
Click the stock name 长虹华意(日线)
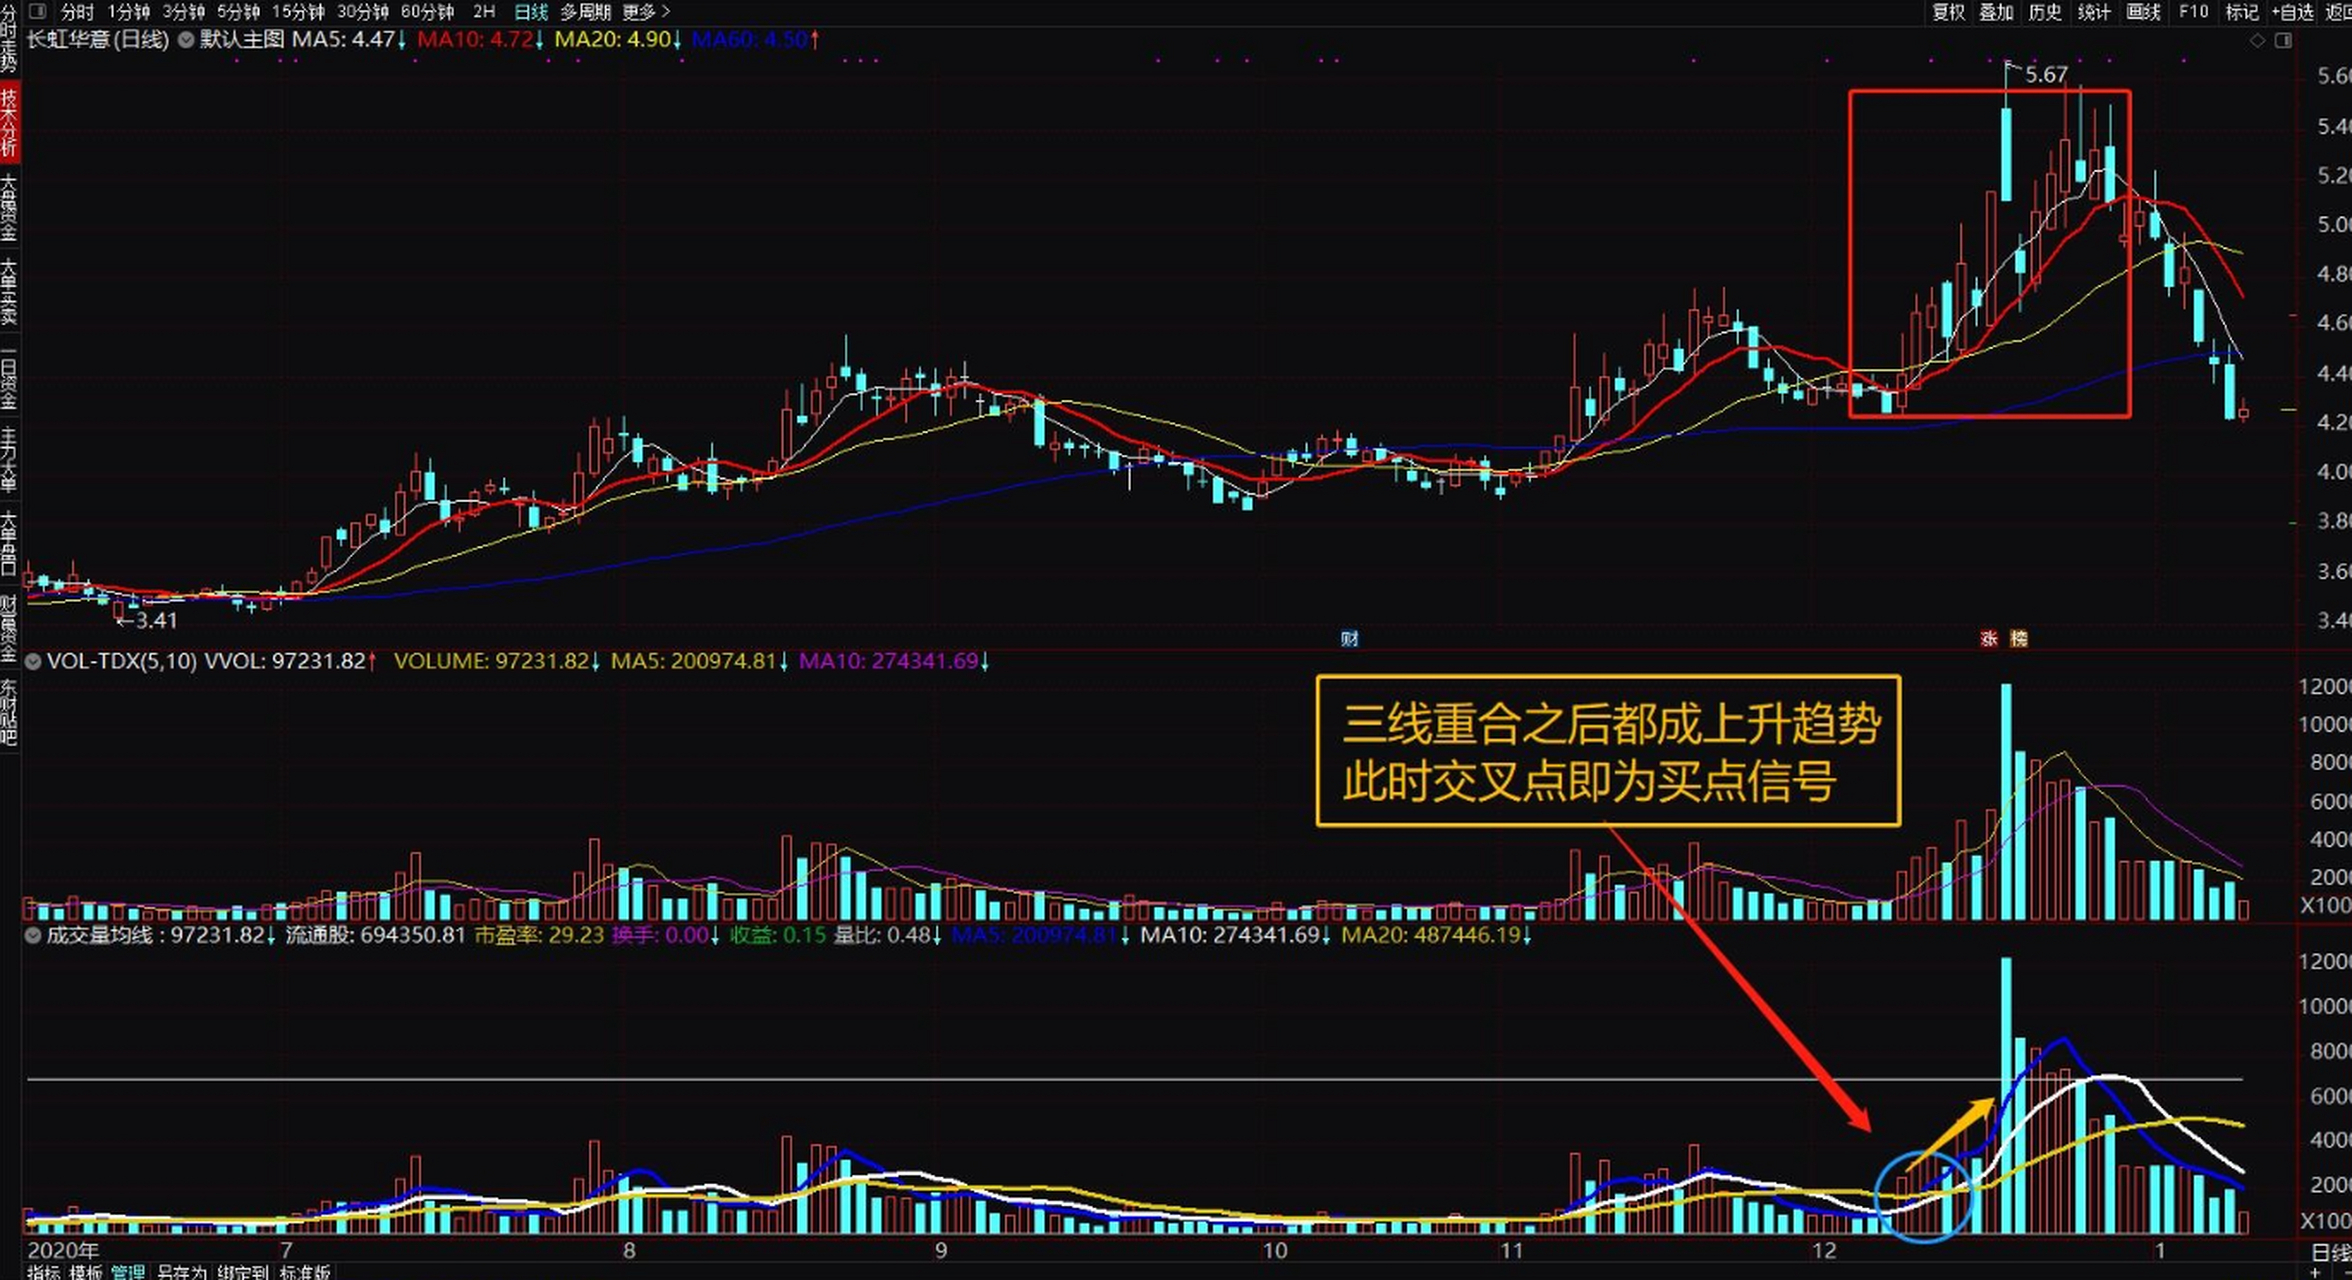tap(98, 40)
